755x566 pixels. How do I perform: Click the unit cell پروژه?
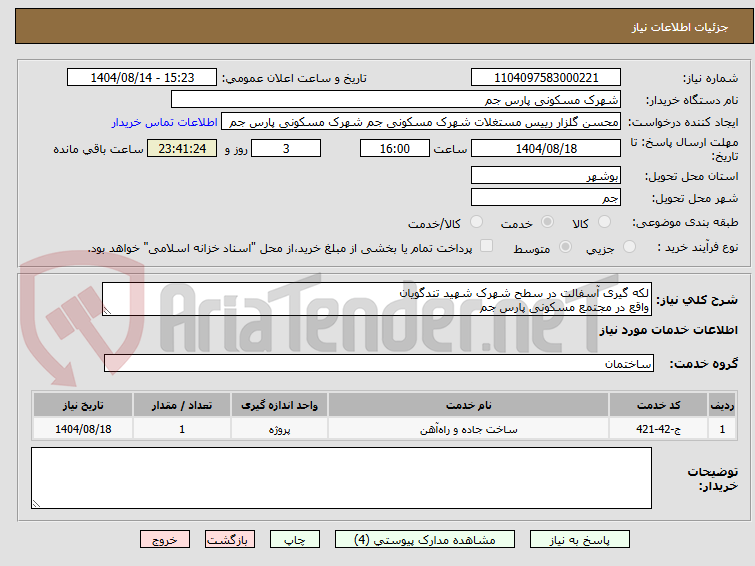[x=279, y=429]
